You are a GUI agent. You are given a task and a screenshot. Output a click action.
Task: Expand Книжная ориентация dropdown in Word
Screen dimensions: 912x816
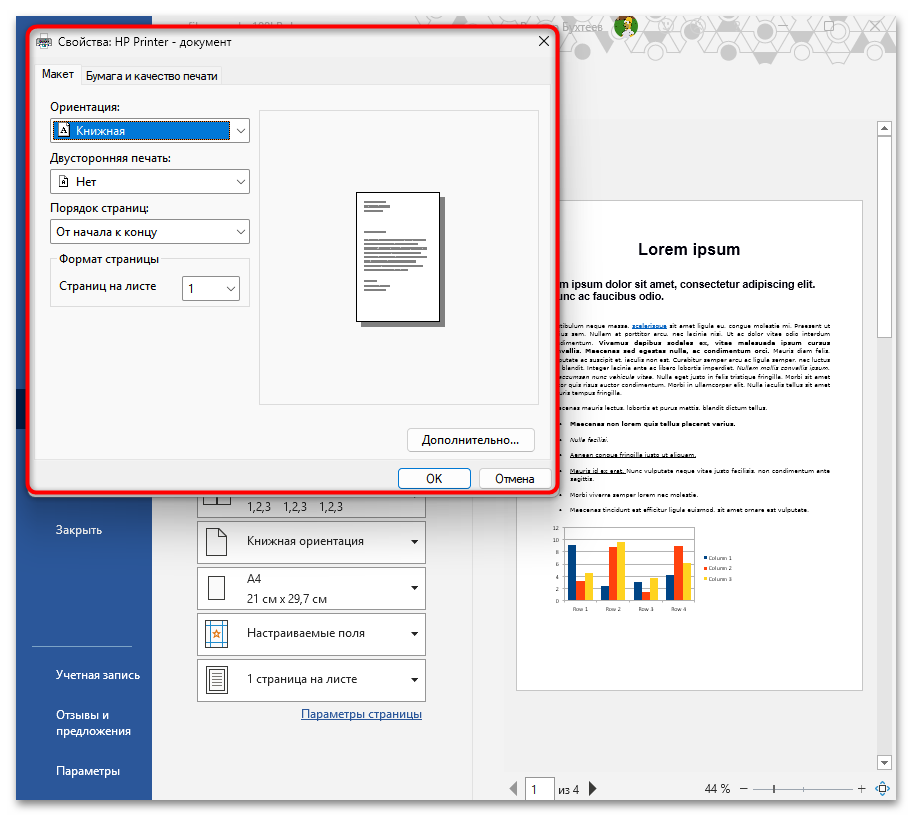pyautogui.click(x=311, y=541)
